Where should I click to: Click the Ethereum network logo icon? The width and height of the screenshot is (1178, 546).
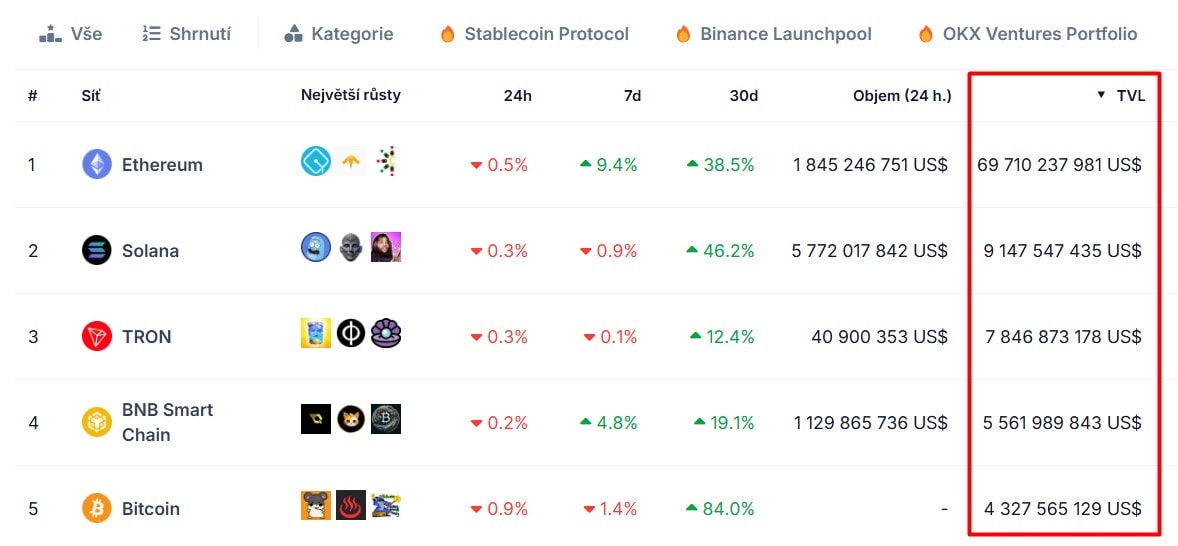97,165
